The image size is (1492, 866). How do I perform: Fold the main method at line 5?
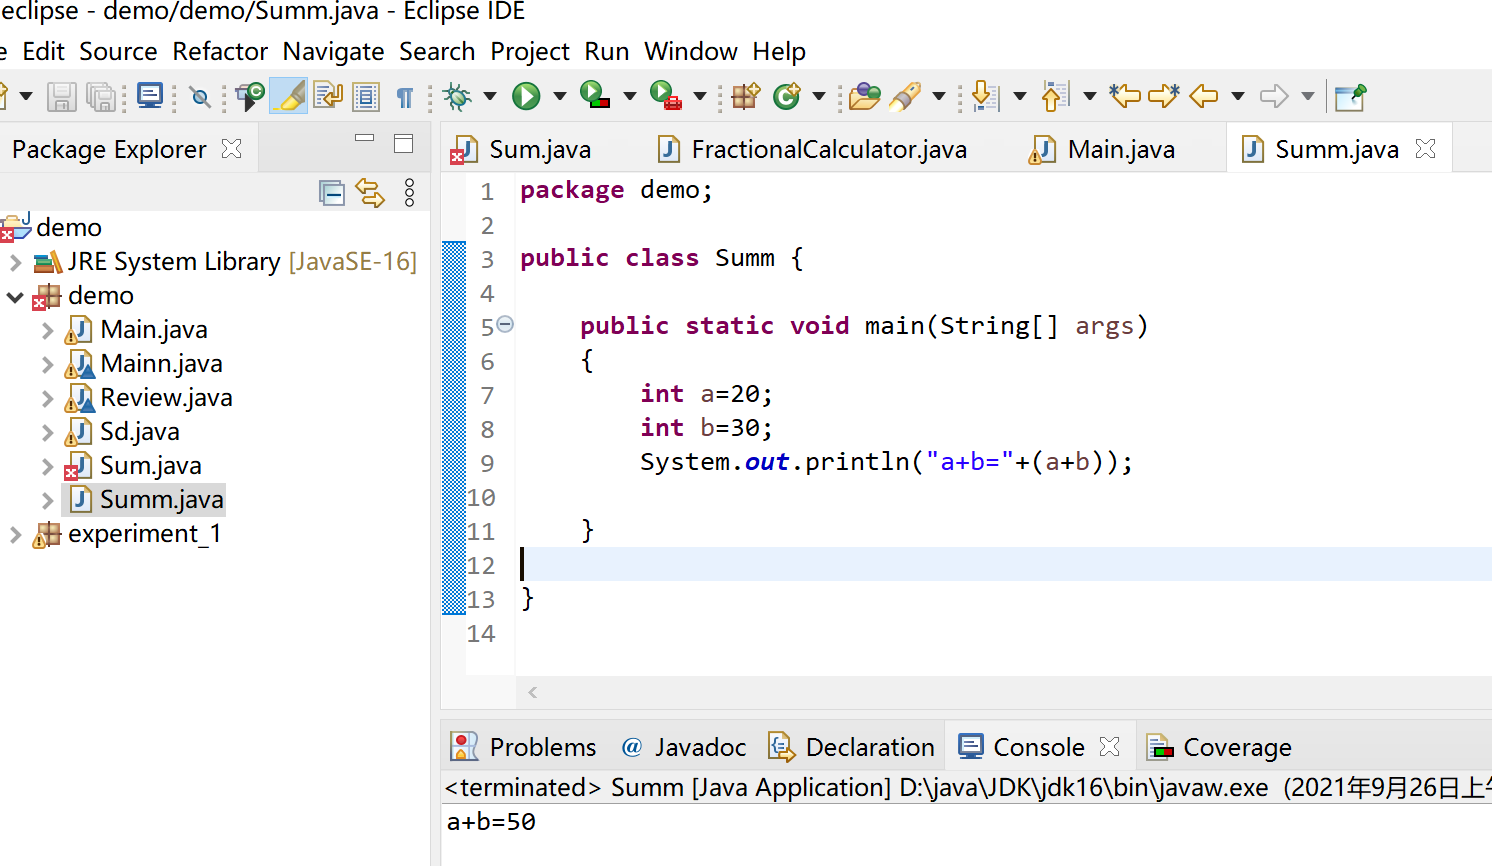click(505, 324)
